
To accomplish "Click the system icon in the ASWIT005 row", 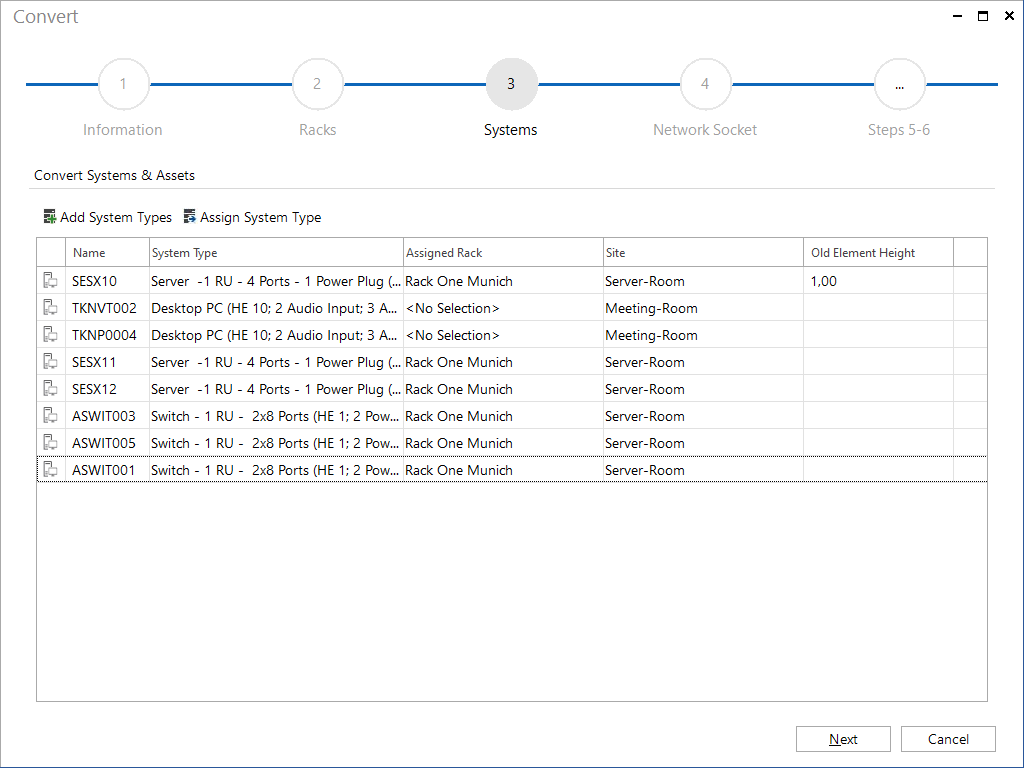I will (50, 443).
